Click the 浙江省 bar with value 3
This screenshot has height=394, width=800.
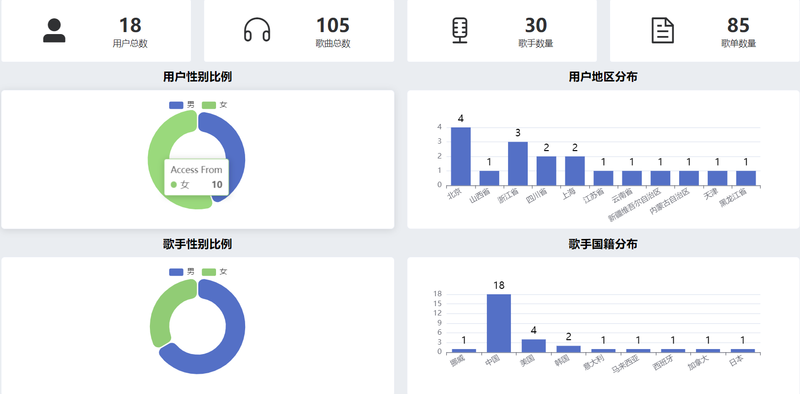point(518,164)
